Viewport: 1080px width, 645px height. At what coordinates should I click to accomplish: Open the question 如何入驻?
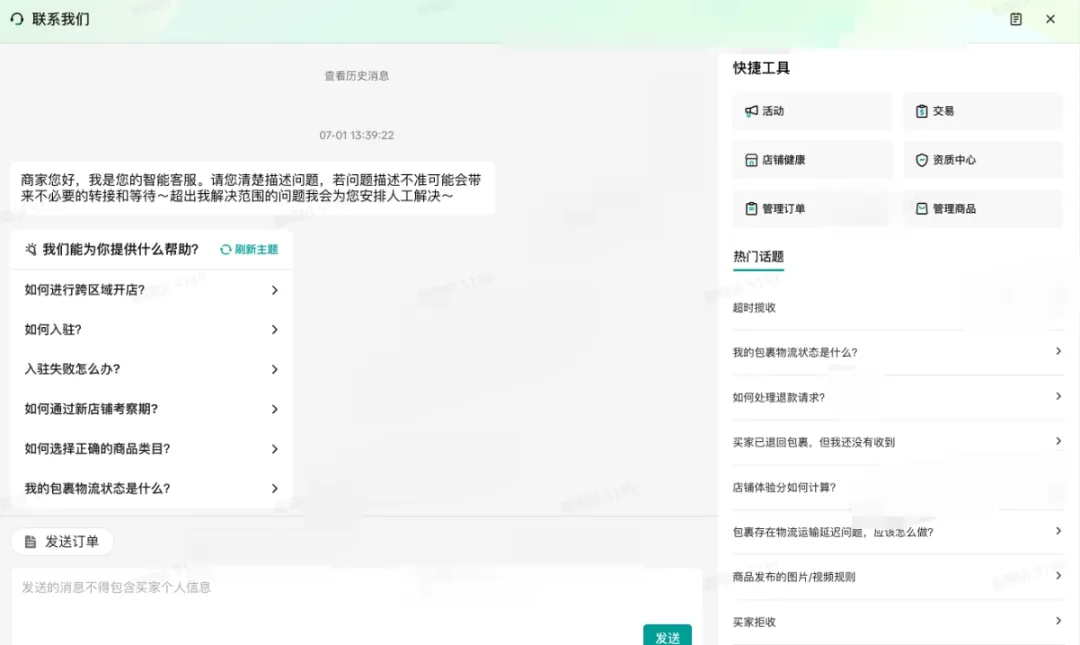(x=152, y=329)
